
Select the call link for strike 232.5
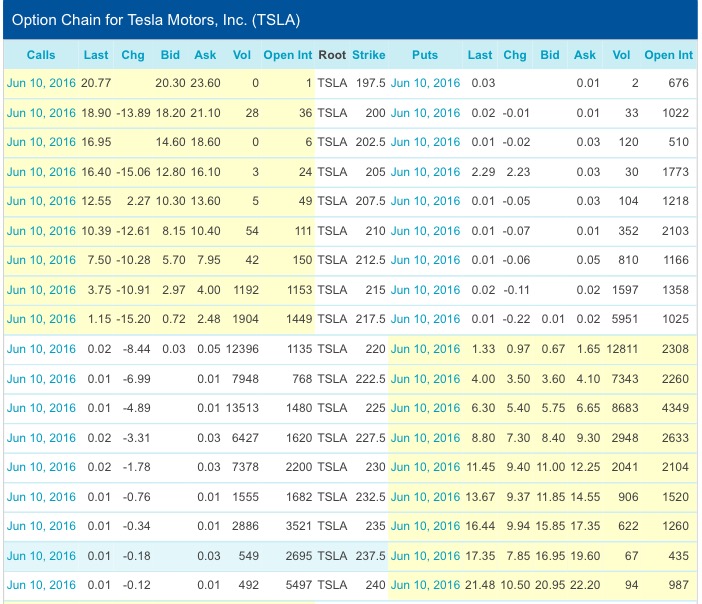click(x=41, y=497)
